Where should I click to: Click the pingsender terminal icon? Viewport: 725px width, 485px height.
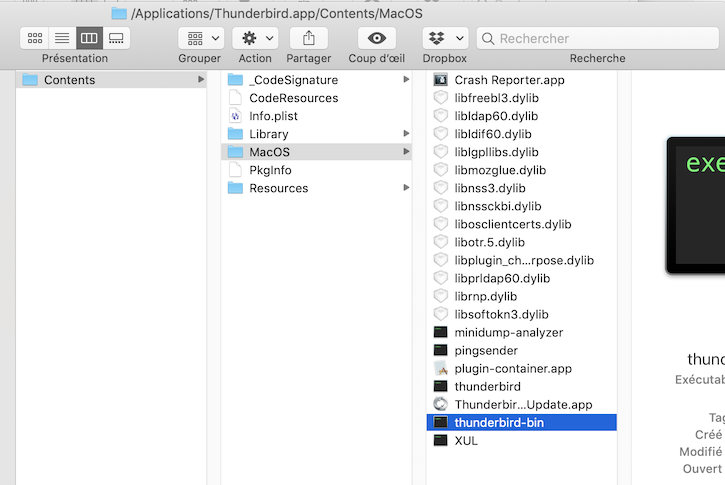tap(441, 350)
